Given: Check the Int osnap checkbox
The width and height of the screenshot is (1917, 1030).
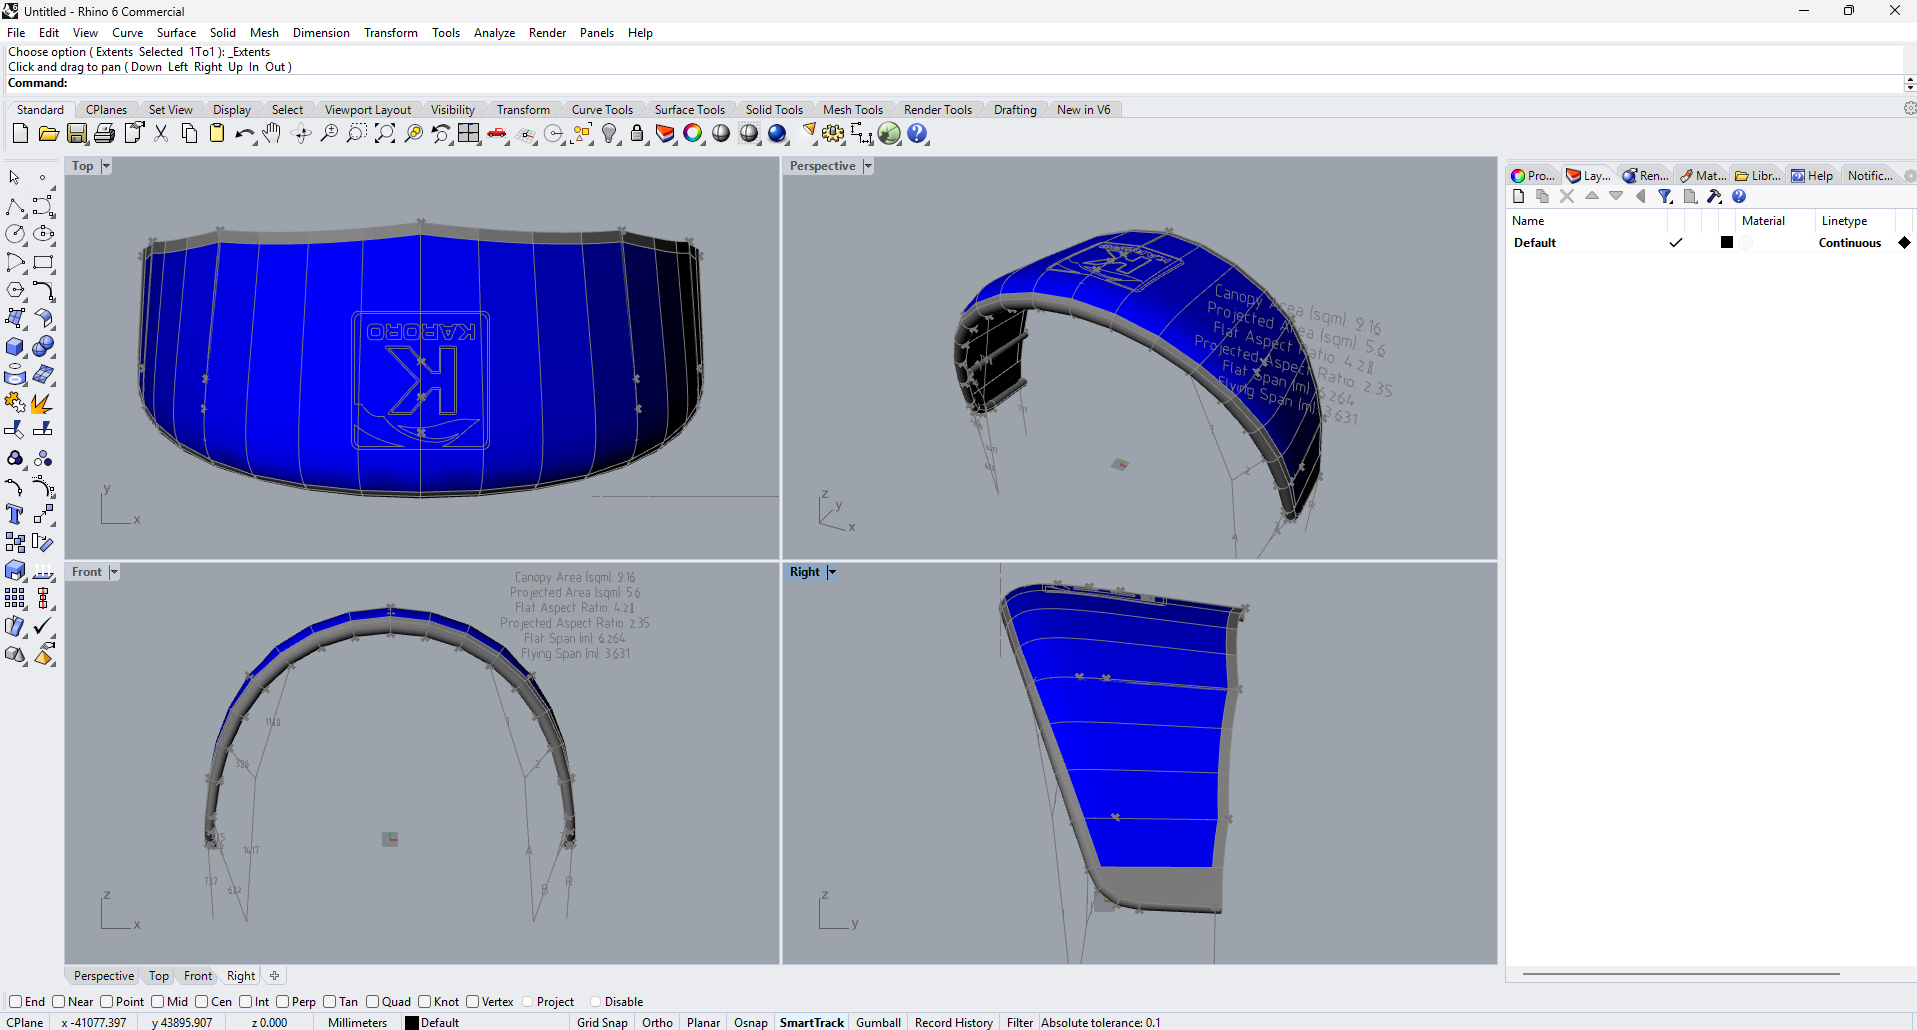Looking at the screenshot, I should click(246, 1001).
